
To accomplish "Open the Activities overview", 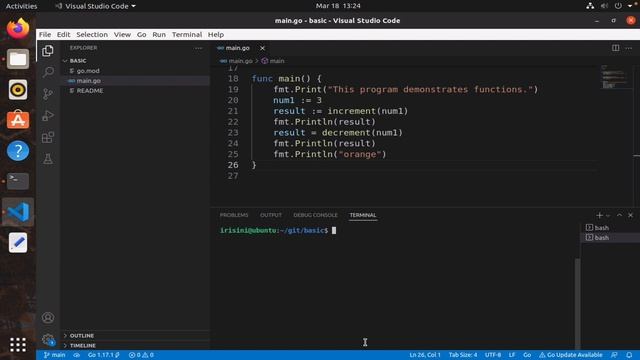I will tap(21, 6).
